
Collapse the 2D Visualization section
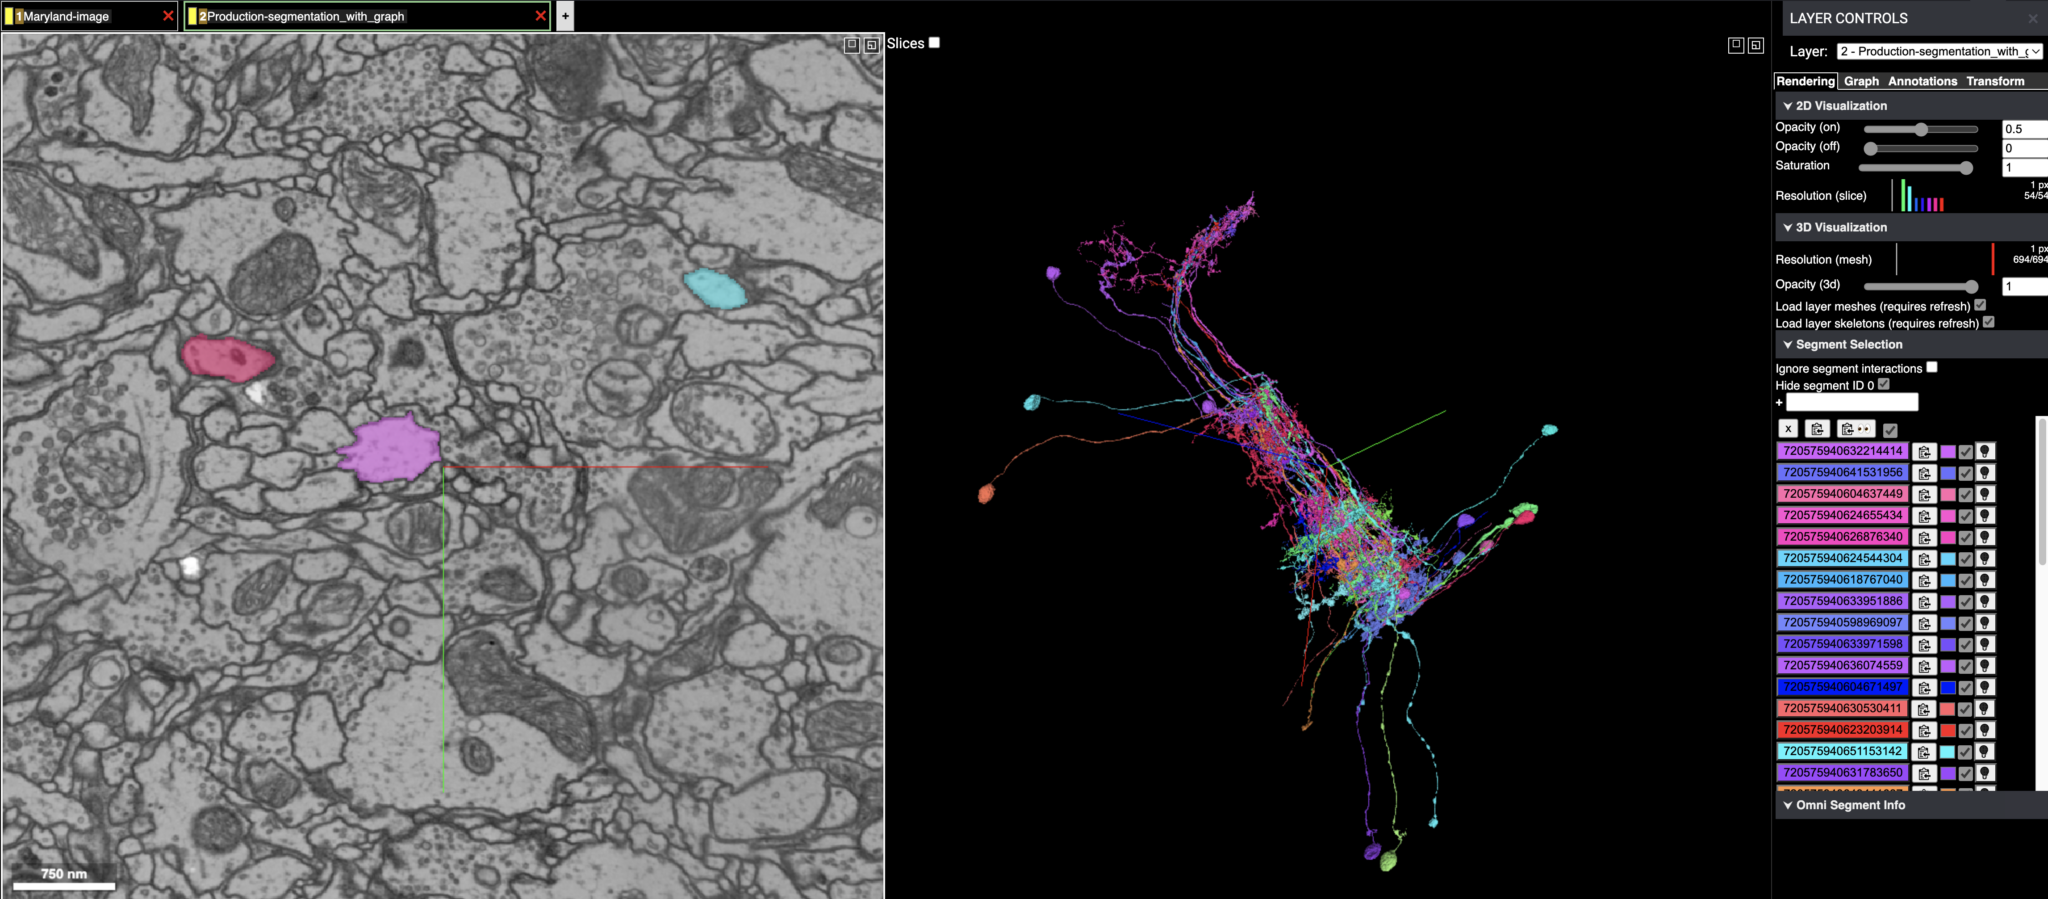tap(1788, 106)
